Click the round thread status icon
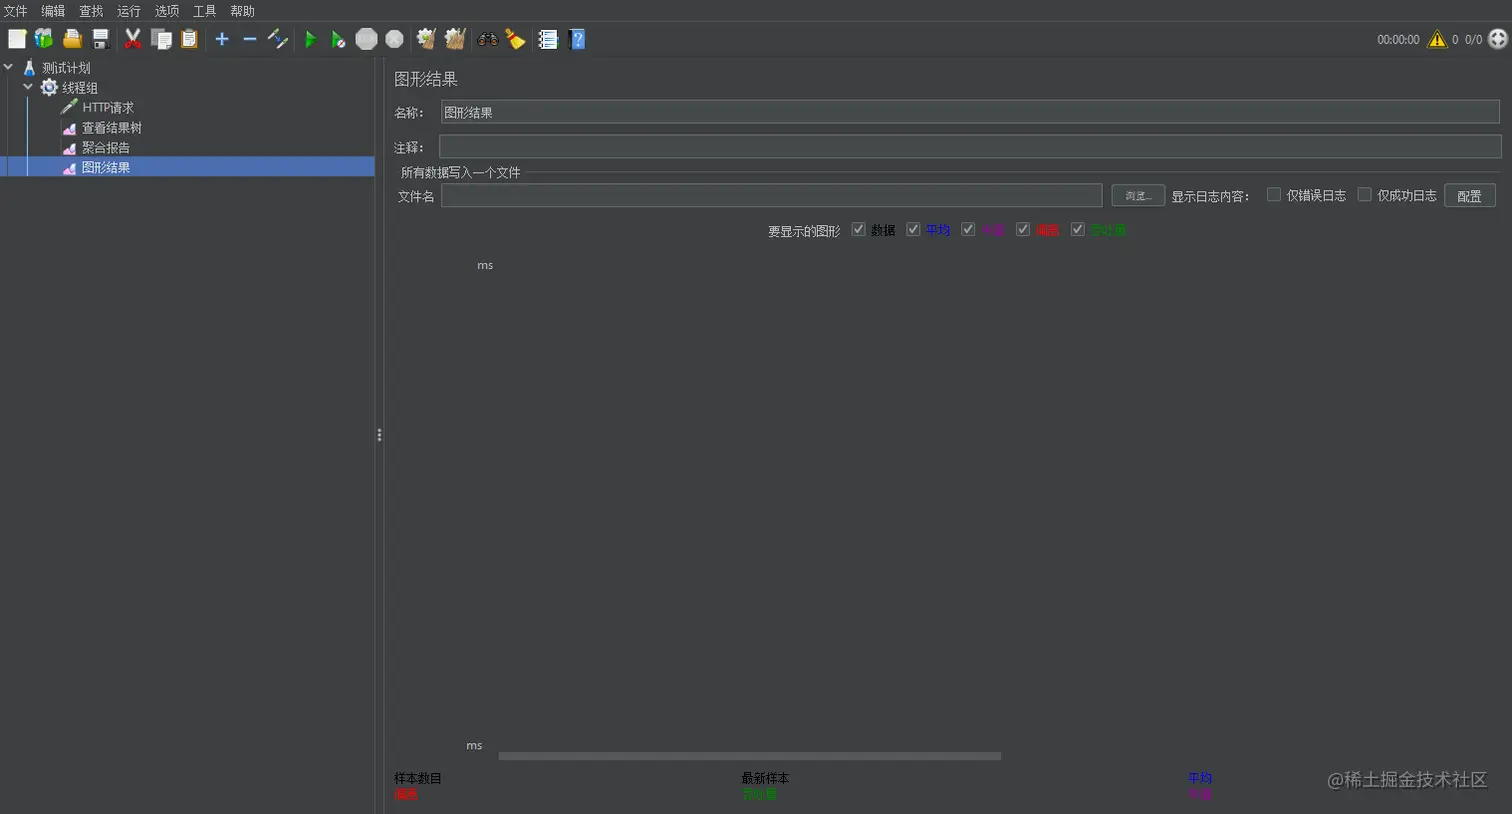Viewport: 1512px width, 814px height. [x=1498, y=39]
